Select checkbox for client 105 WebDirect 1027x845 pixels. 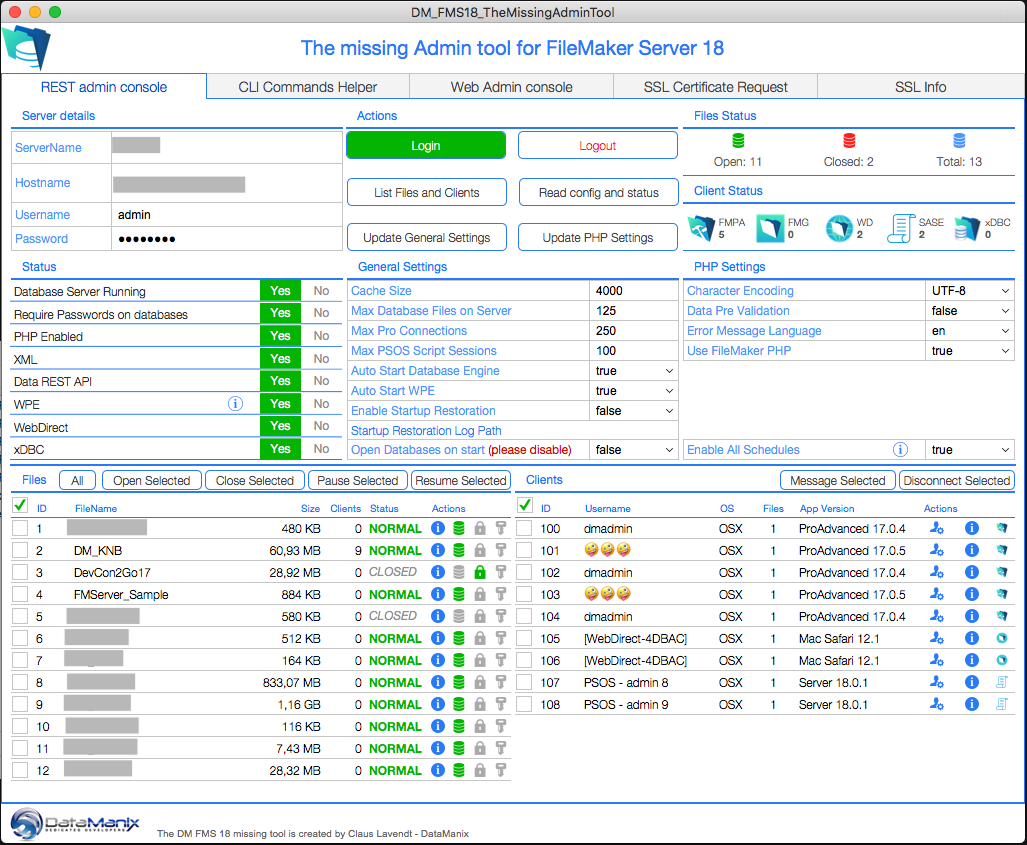(524, 638)
